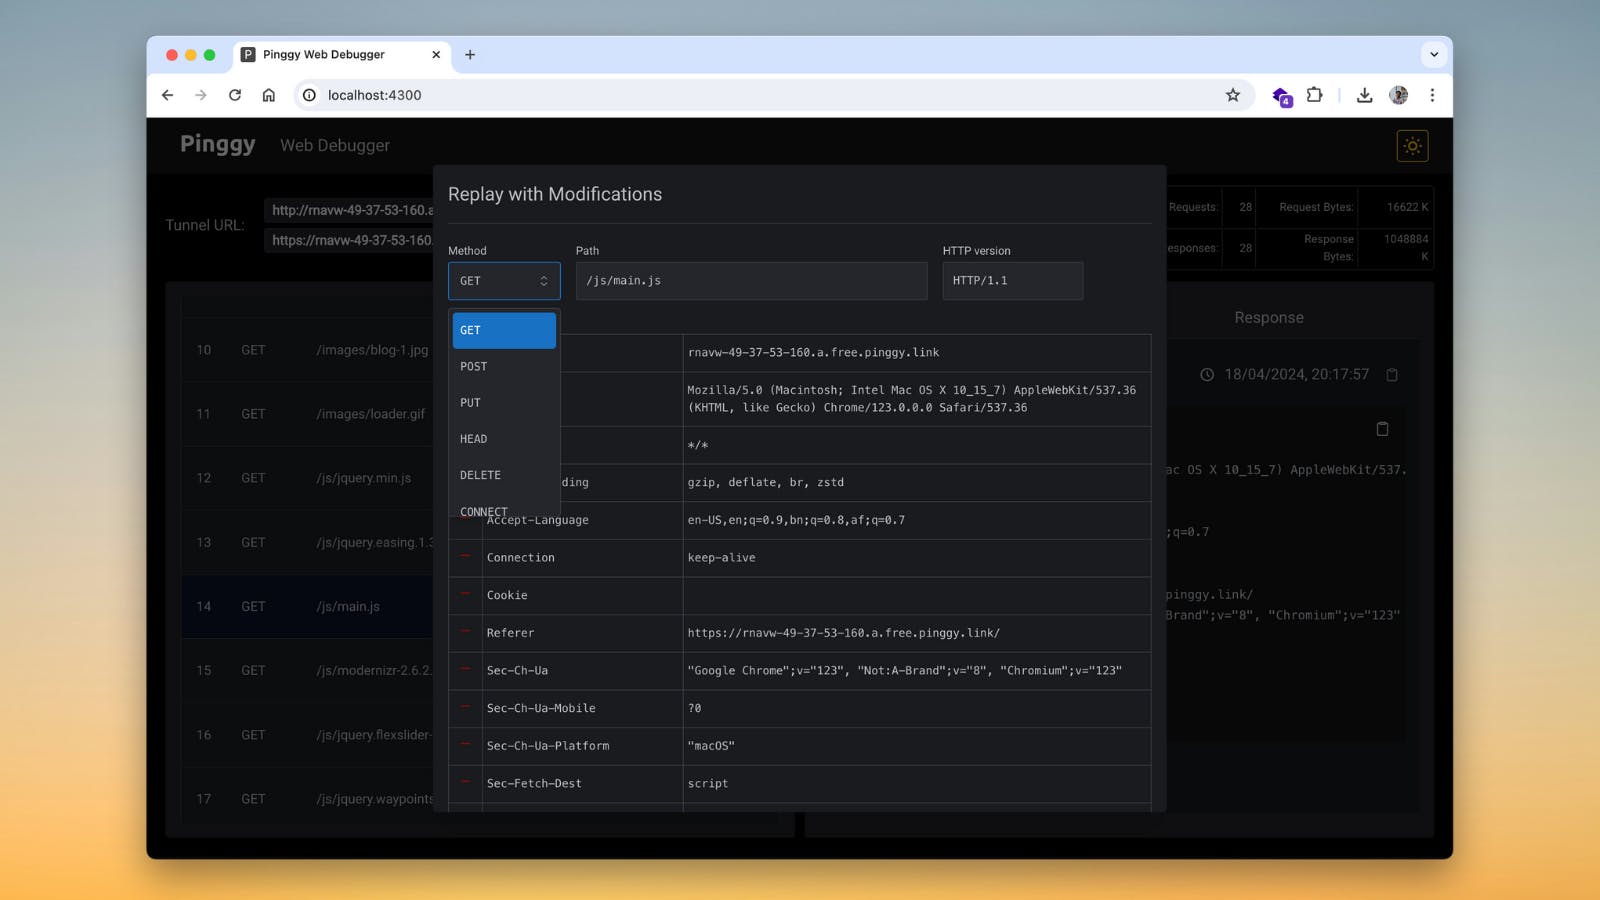Edit the Accept-Language value en-US,en;q=0.9
The image size is (1600, 900).
tap(917, 520)
